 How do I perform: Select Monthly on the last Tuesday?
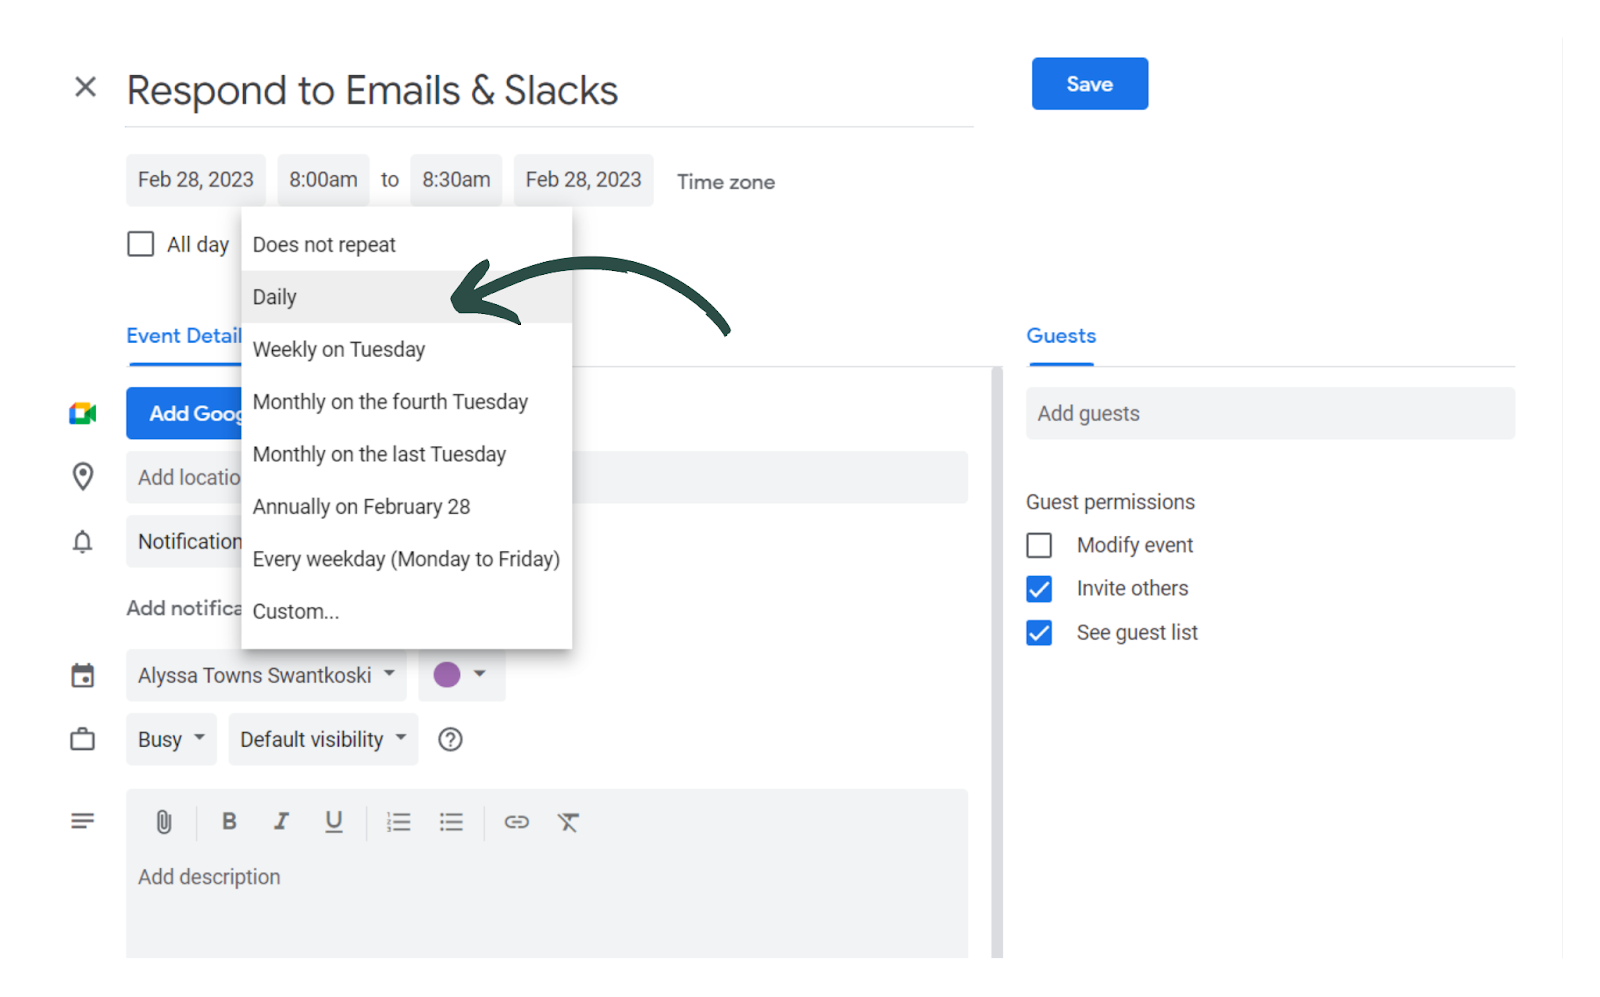pos(407,454)
